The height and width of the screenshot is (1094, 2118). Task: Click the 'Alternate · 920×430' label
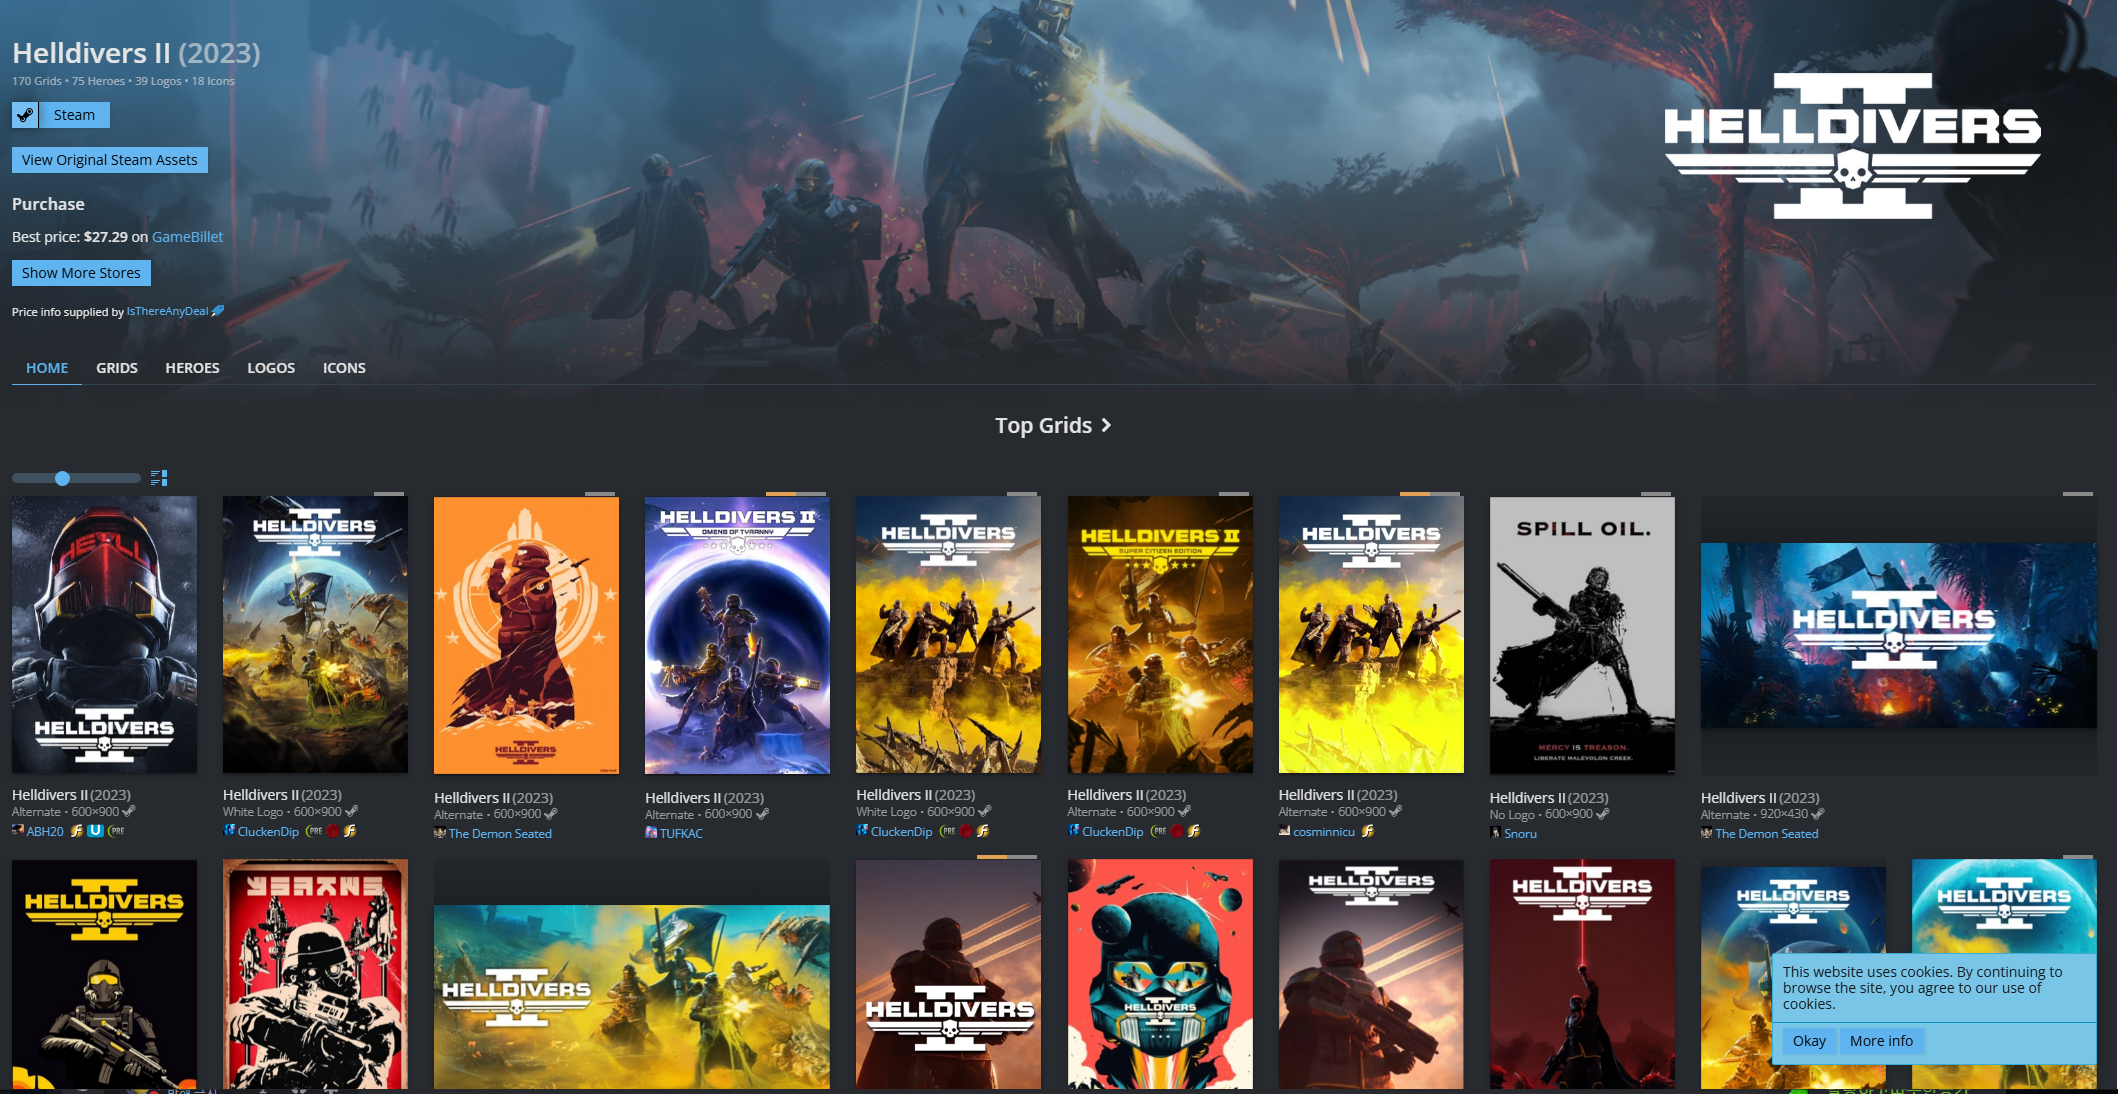[x=1754, y=814]
